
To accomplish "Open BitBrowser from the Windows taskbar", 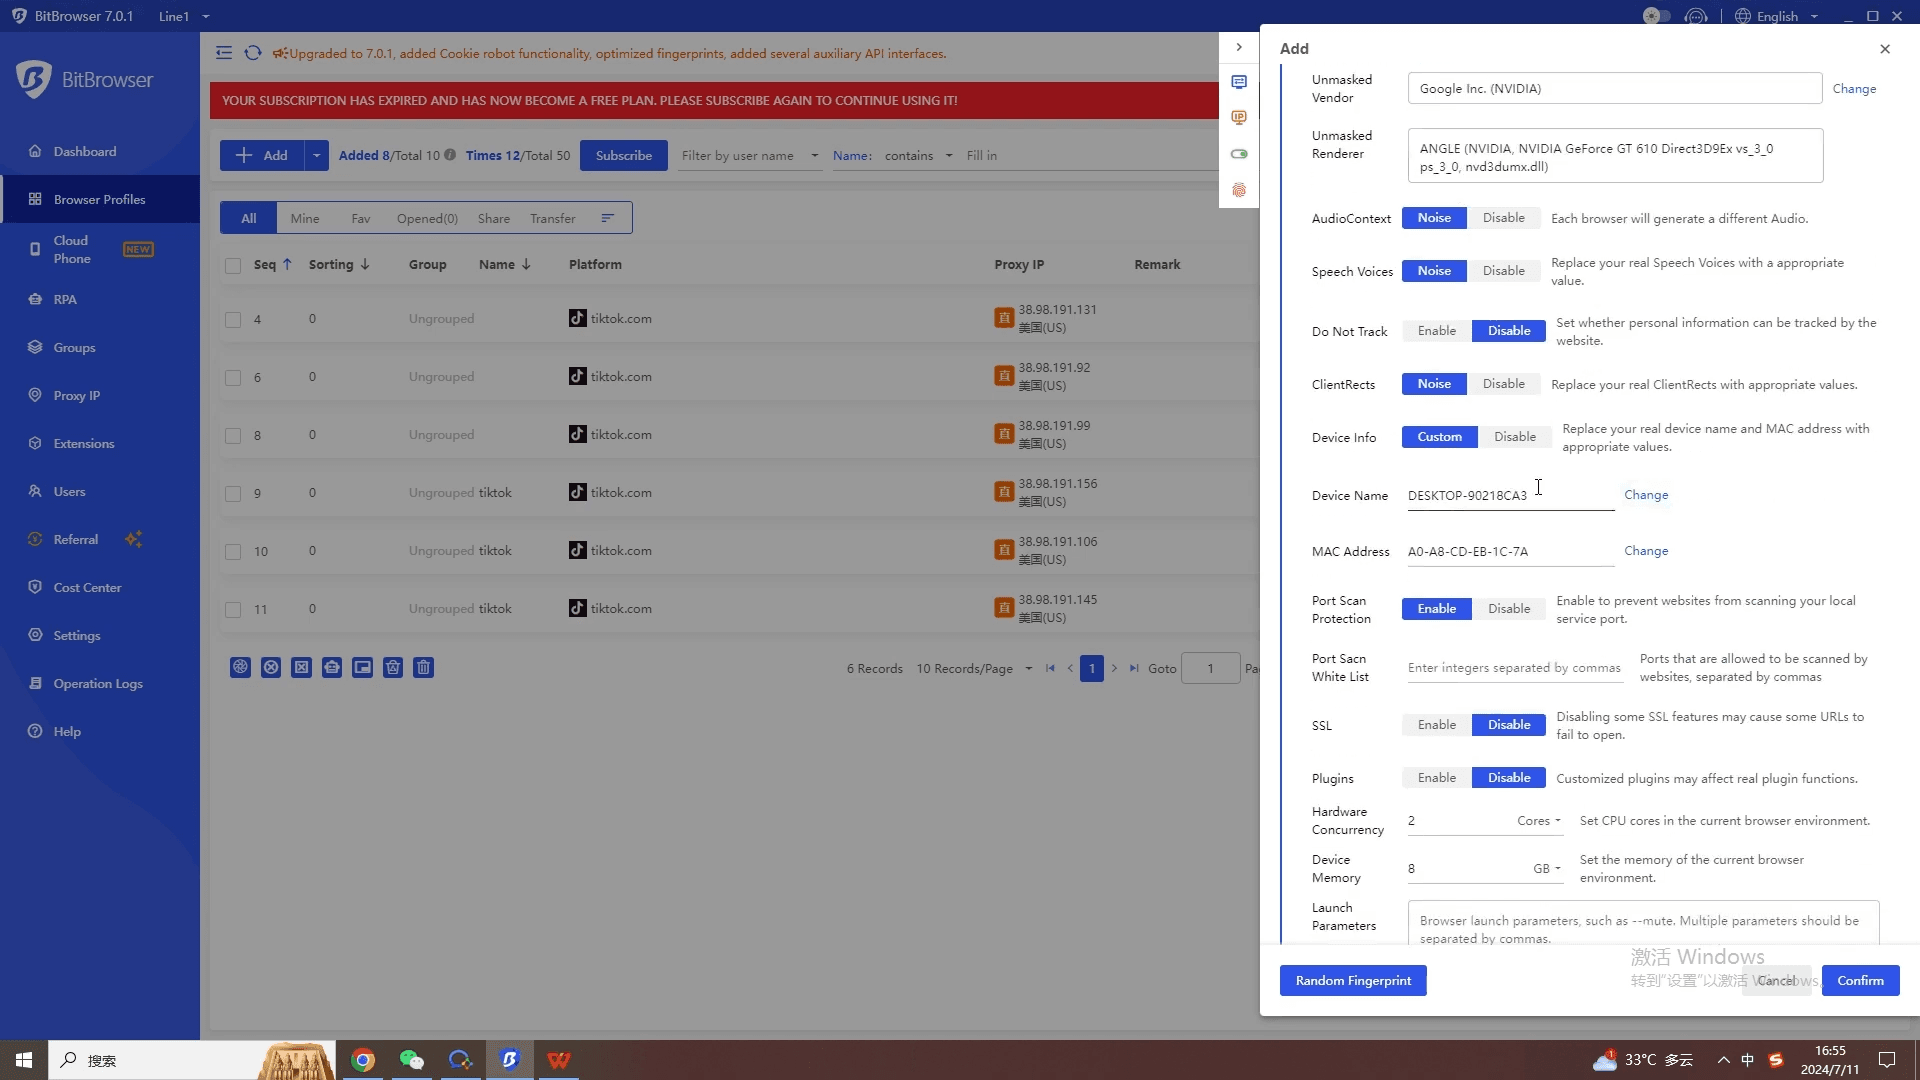I will coord(510,1060).
